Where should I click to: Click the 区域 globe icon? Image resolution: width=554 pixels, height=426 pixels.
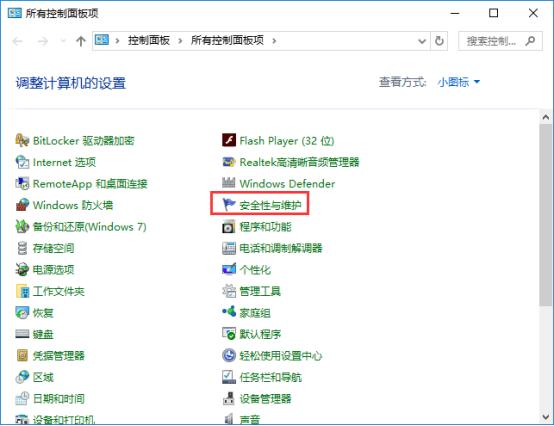tap(22, 377)
